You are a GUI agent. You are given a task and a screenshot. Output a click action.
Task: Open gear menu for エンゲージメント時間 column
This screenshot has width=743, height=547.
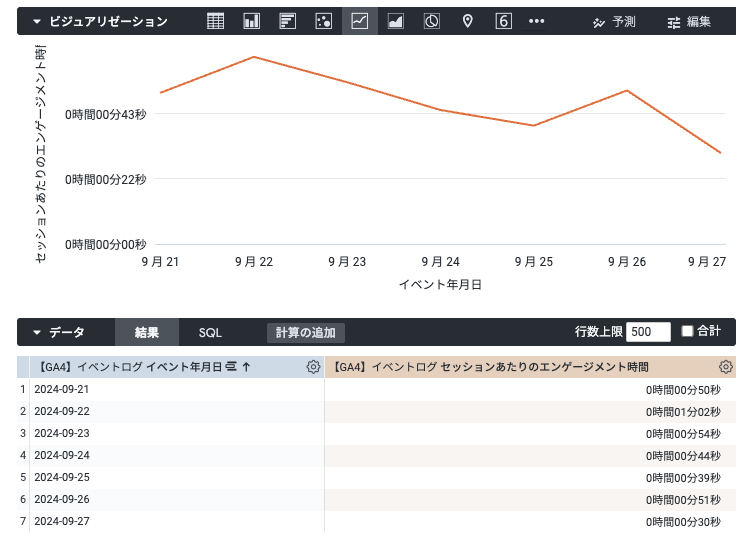click(725, 367)
